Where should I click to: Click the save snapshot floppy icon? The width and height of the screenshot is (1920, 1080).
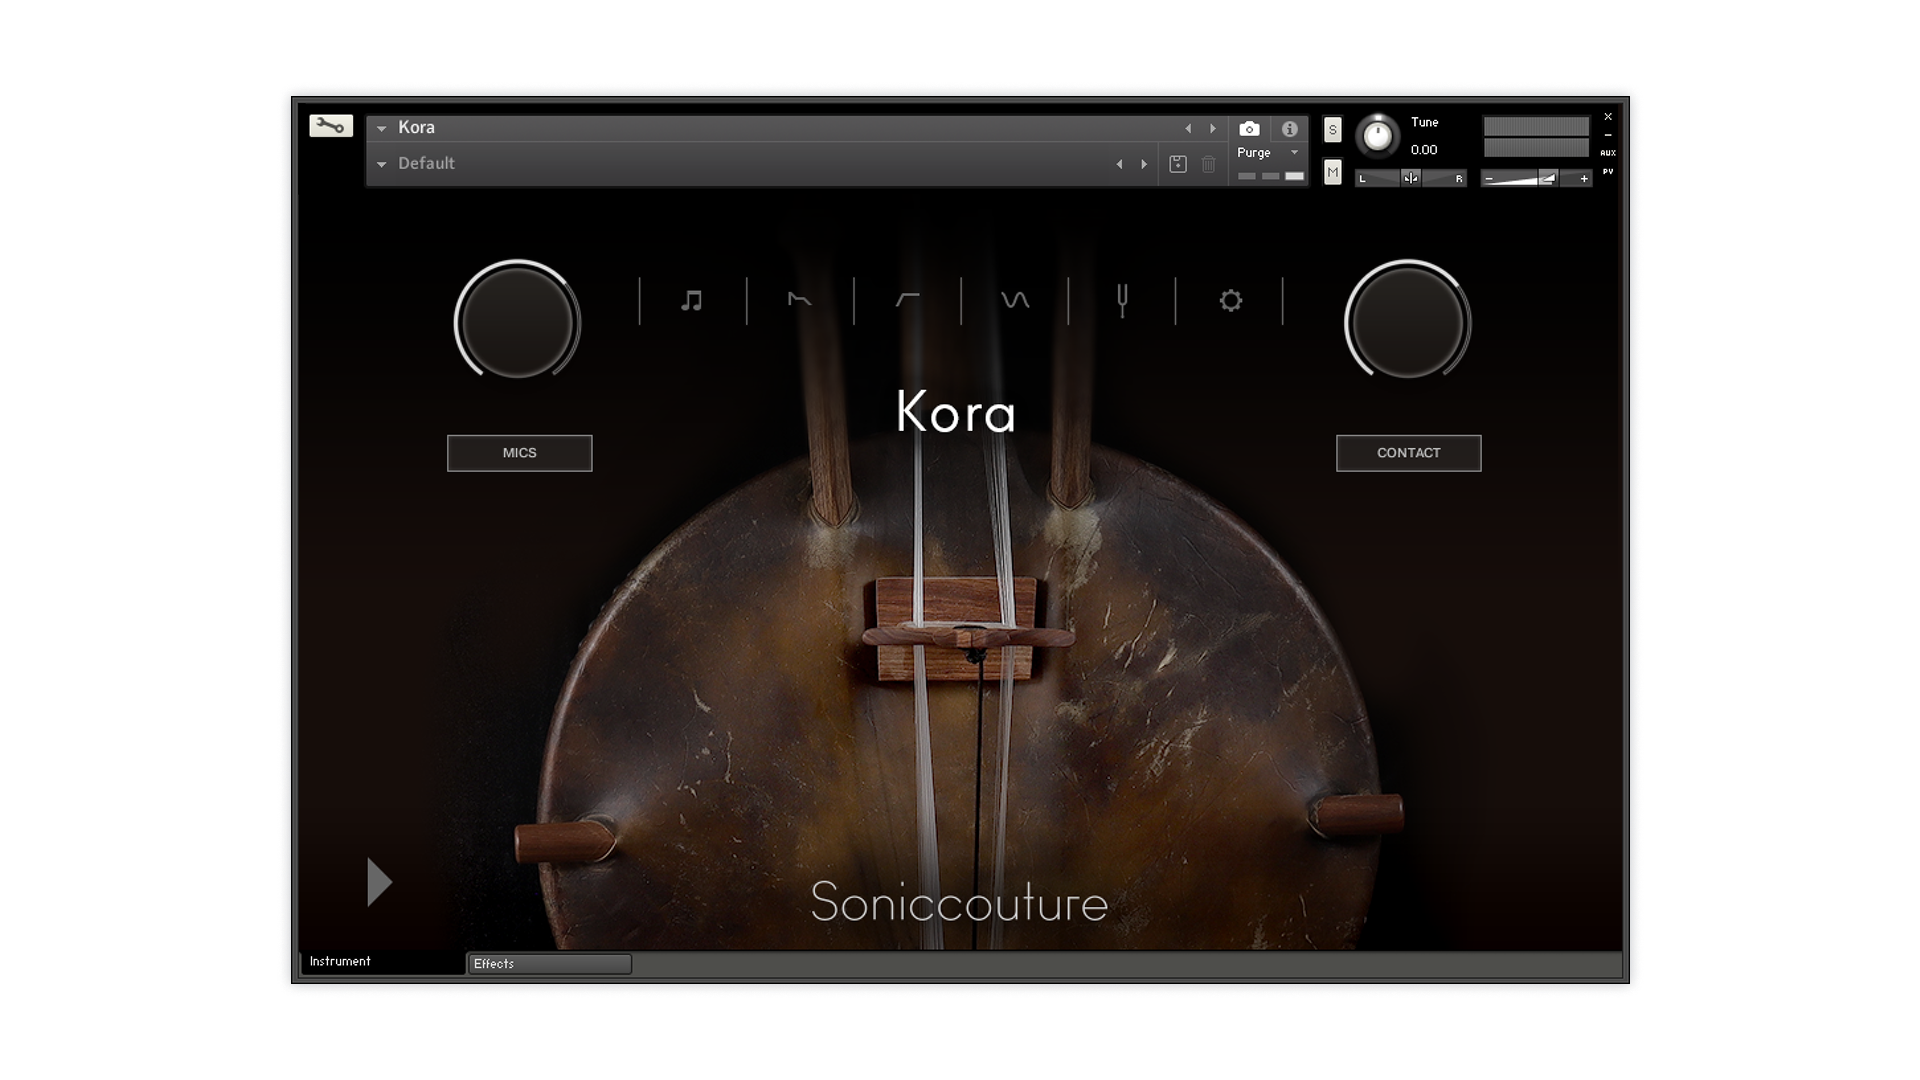1178,164
